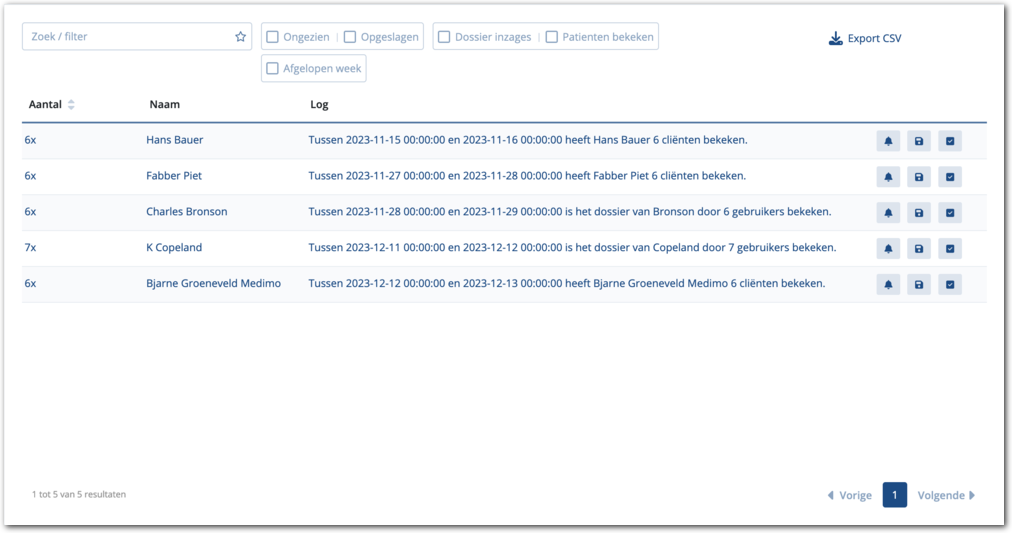The width and height of the screenshot is (1012, 533).
Task: Enable the Ongezien checkbox
Action: pos(272,37)
